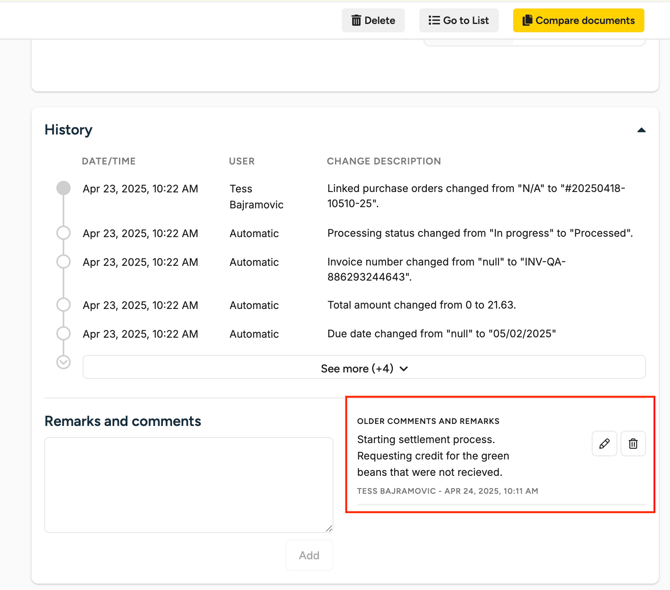670x590 pixels.
Task: Click timeline marker for Total amount change
Action: (63, 305)
